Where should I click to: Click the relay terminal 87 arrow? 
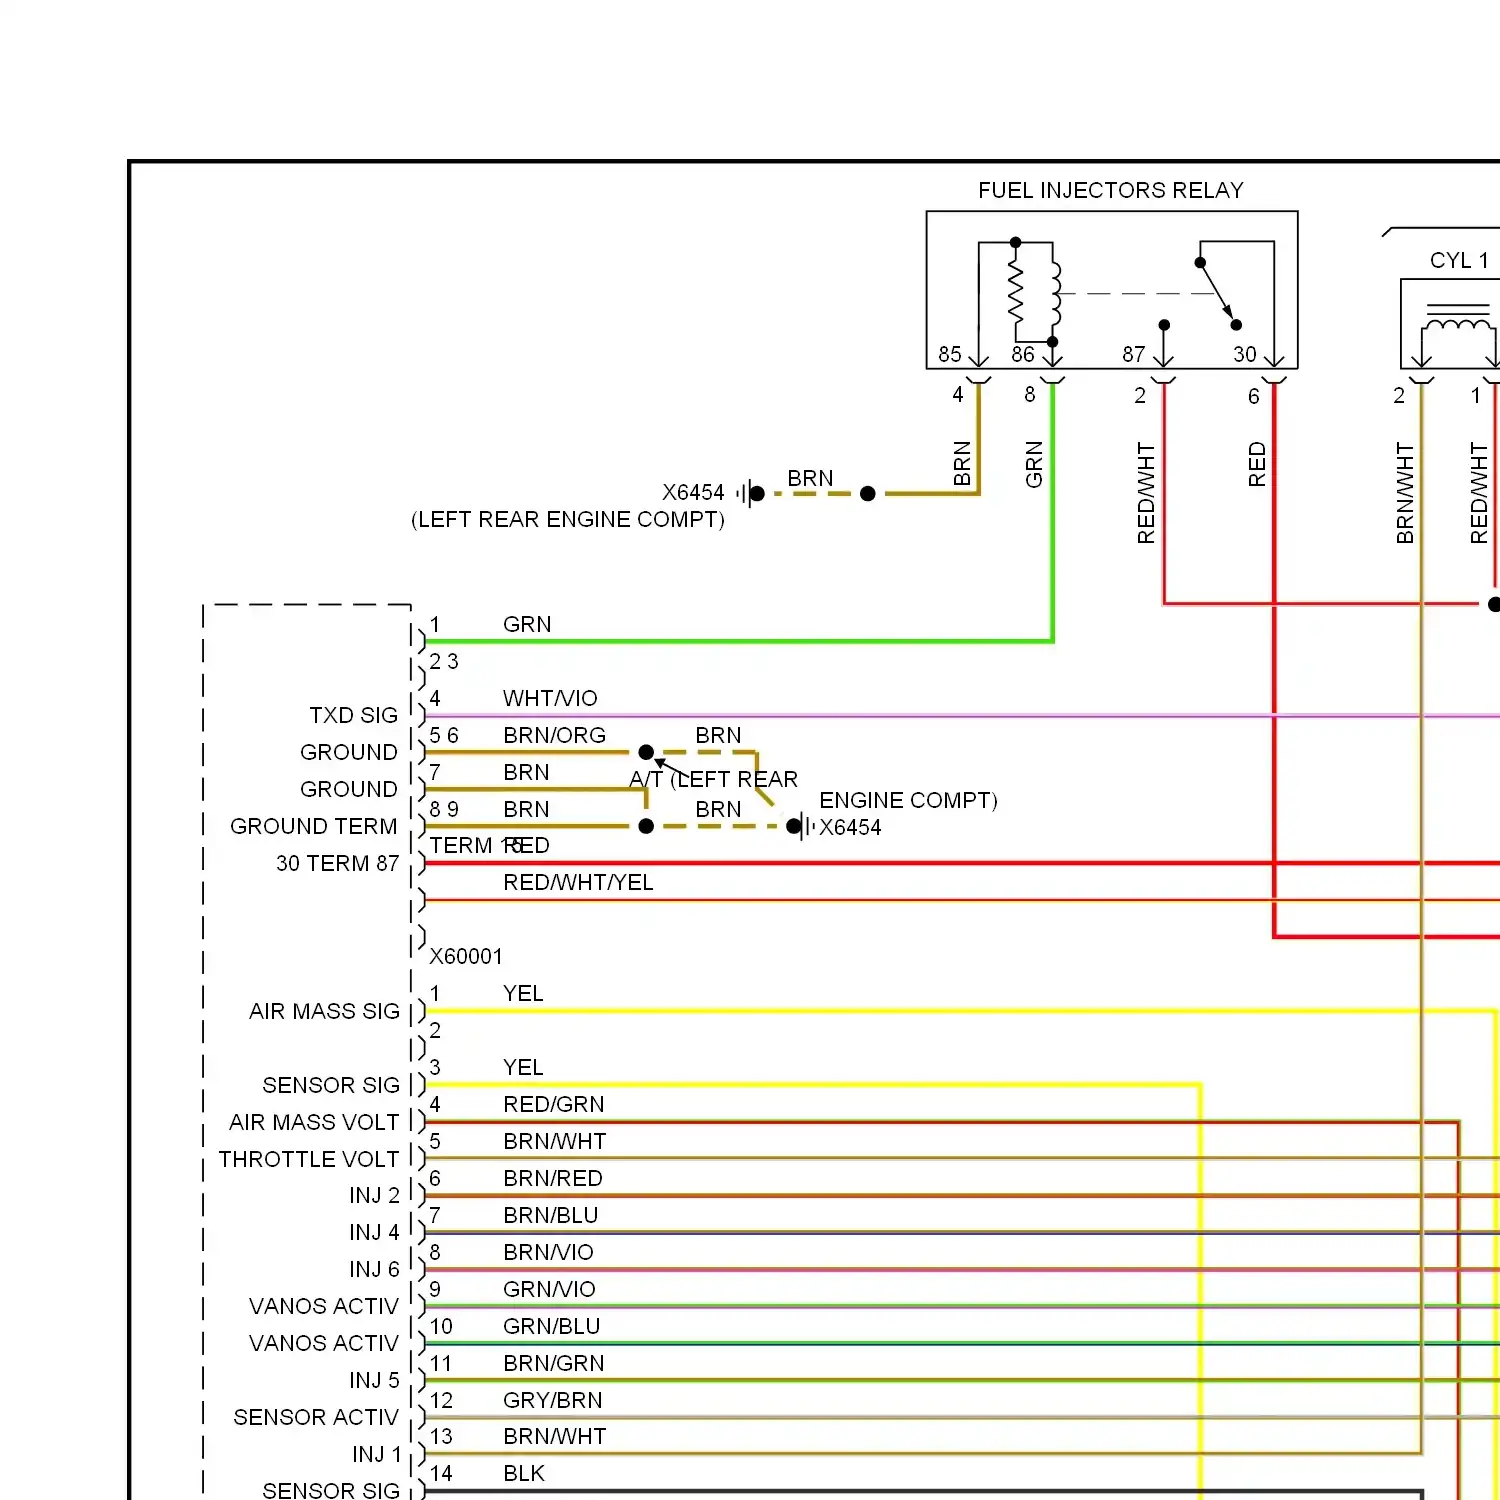click(1164, 357)
